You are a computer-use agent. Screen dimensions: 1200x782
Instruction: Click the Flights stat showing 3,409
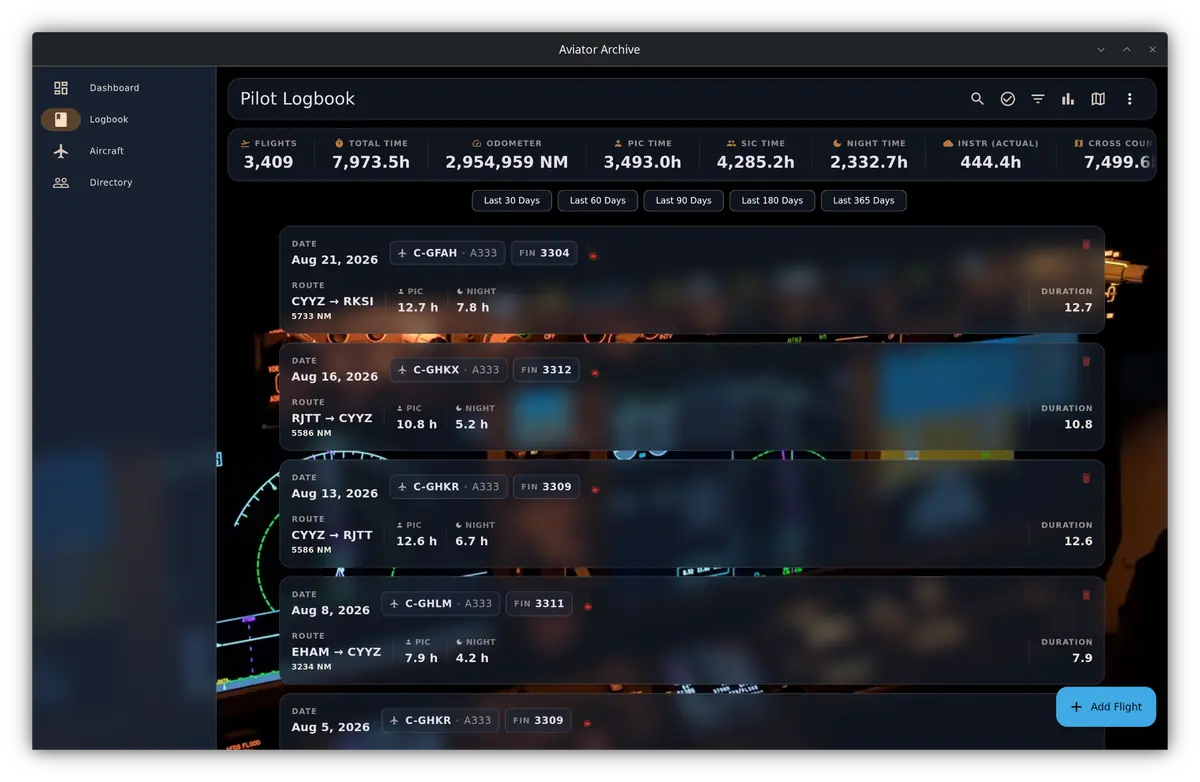pos(269,155)
